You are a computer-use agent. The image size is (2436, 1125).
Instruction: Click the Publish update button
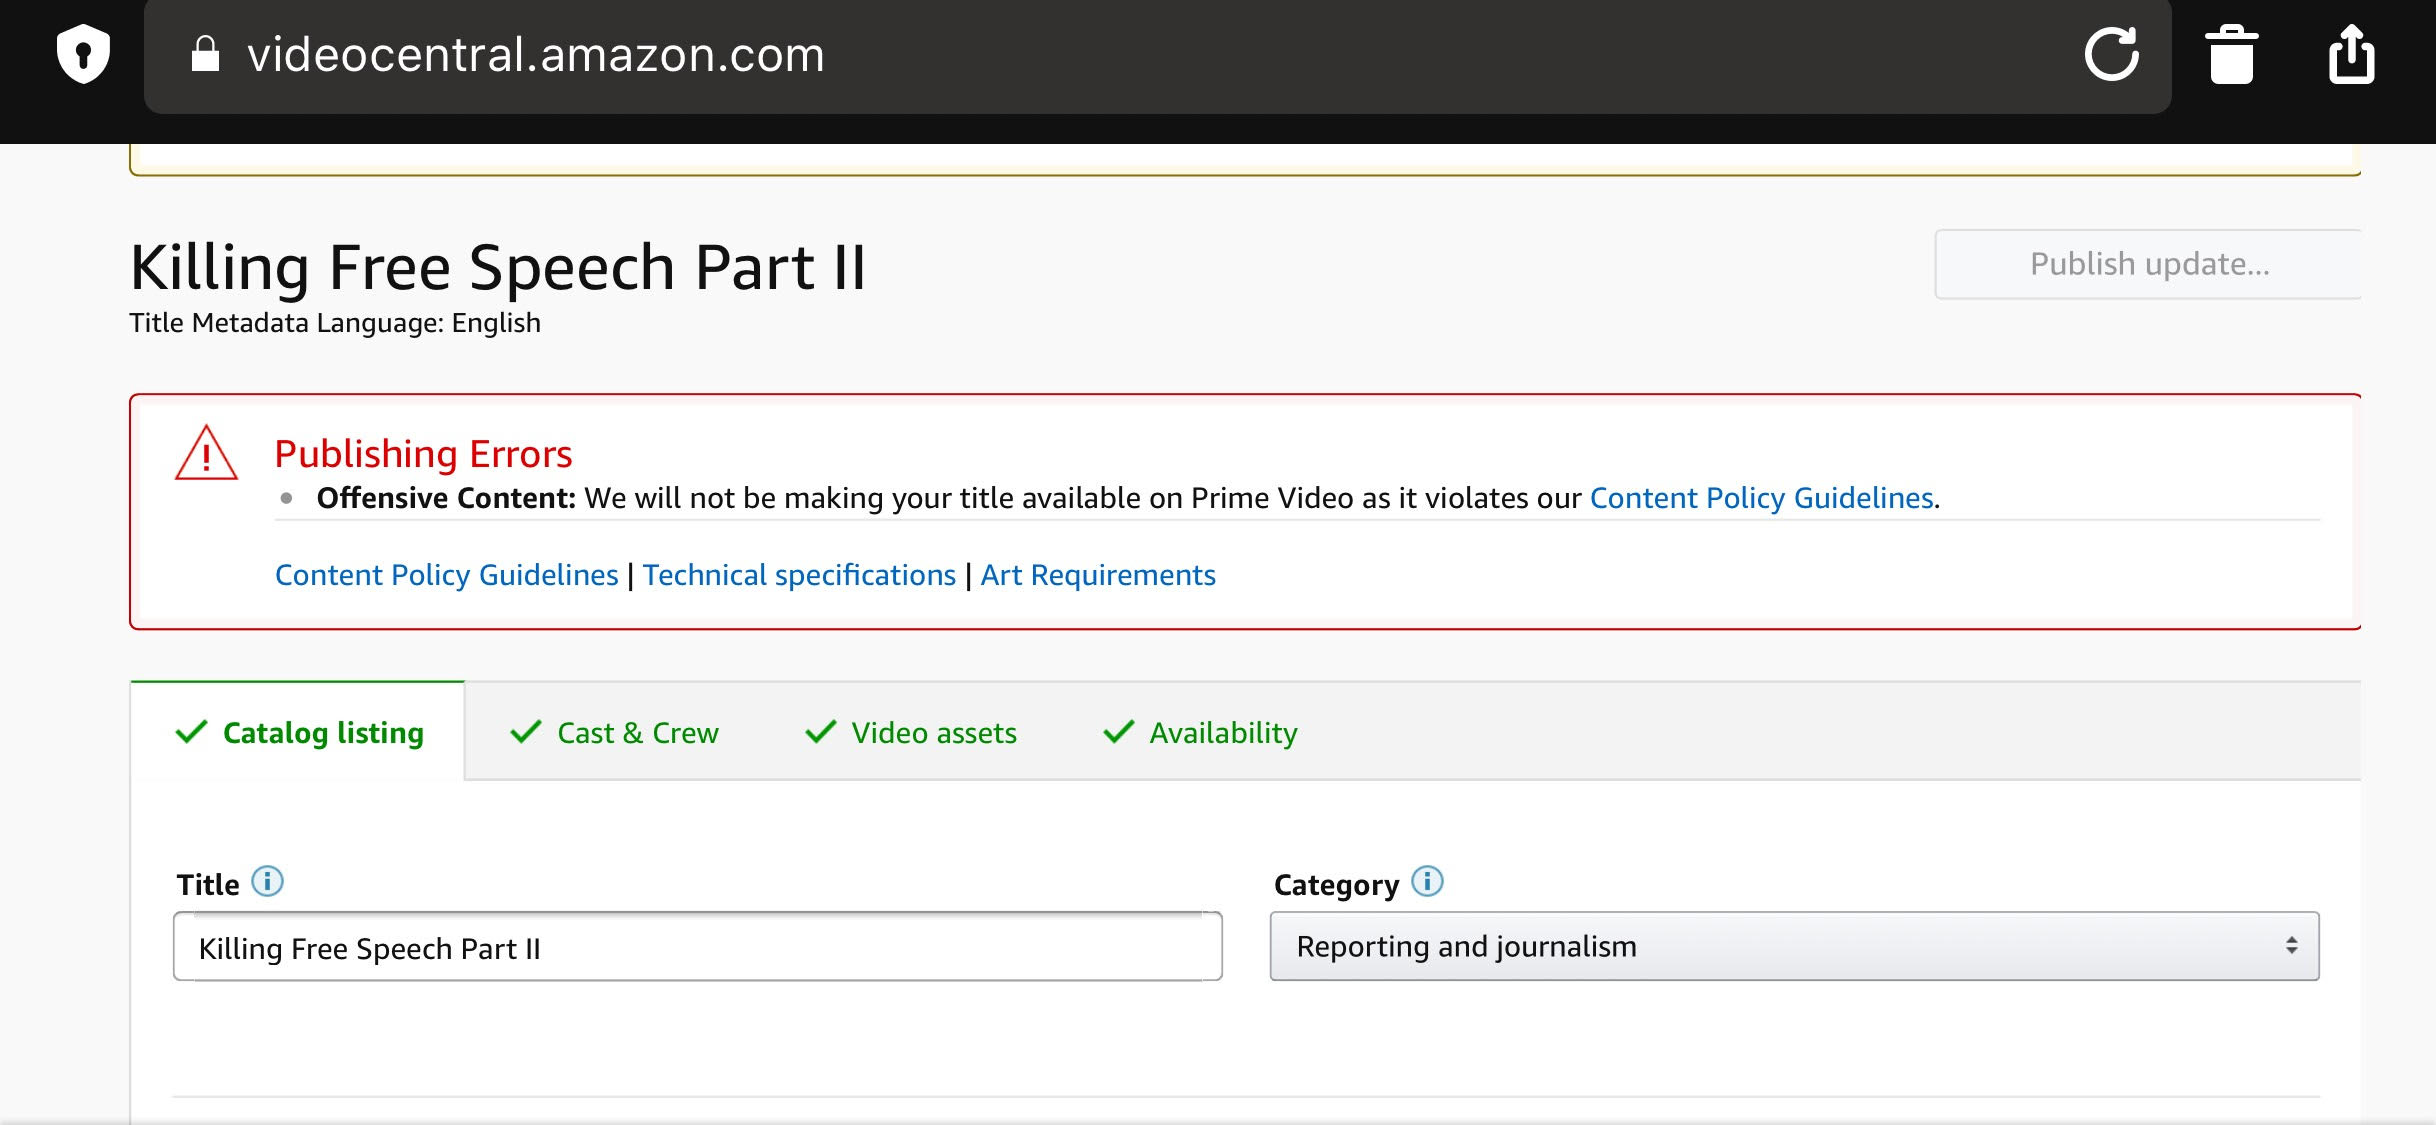coord(2148,264)
